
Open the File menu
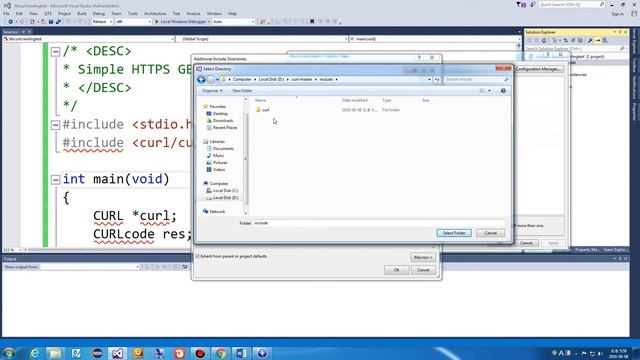coord(7,13)
